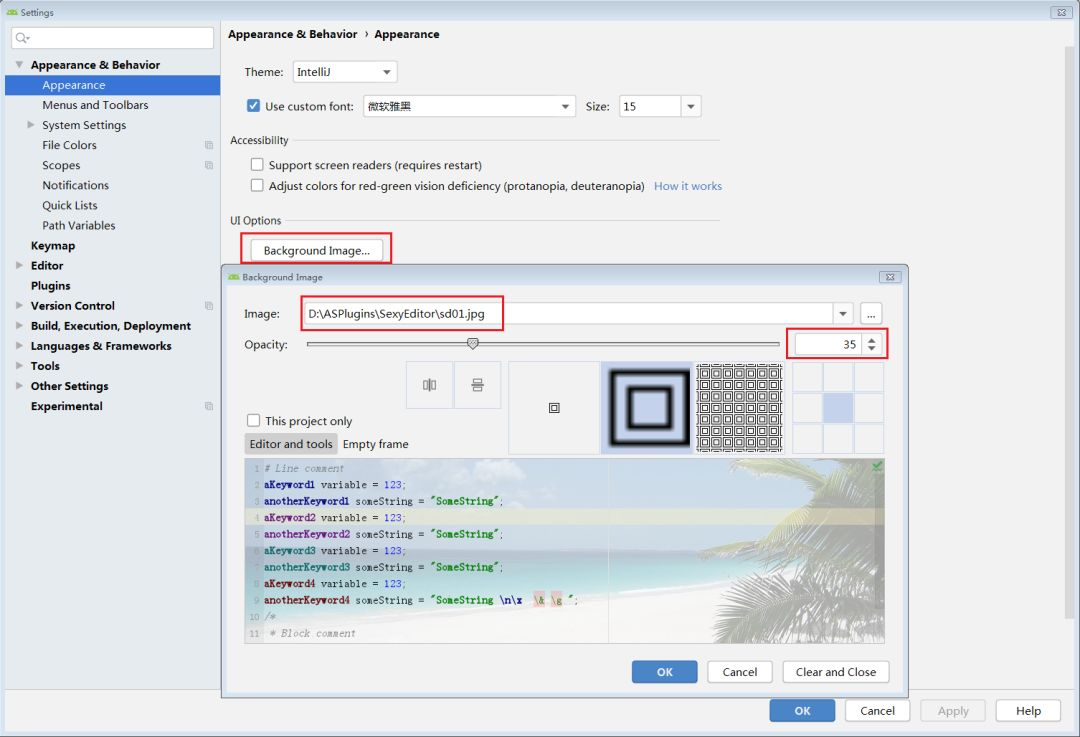
Task: Select the center anchor placement cell
Action: tap(838, 408)
